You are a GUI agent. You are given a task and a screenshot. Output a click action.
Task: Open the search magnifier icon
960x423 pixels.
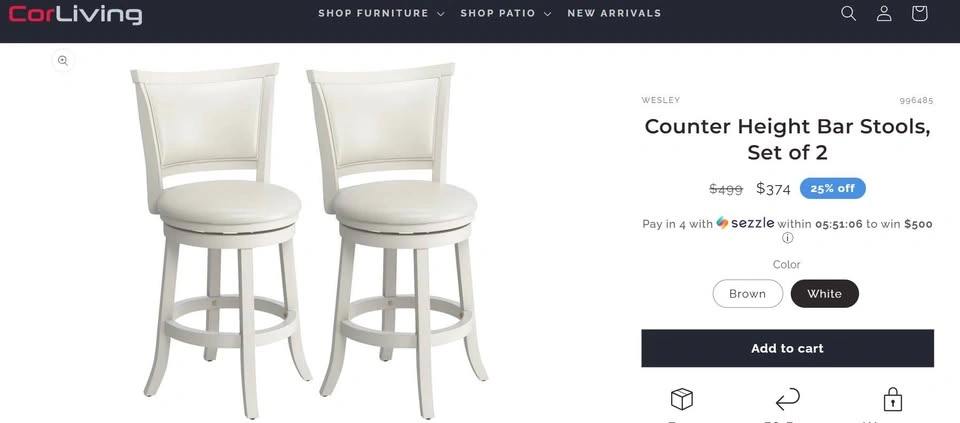tap(848, 13)
